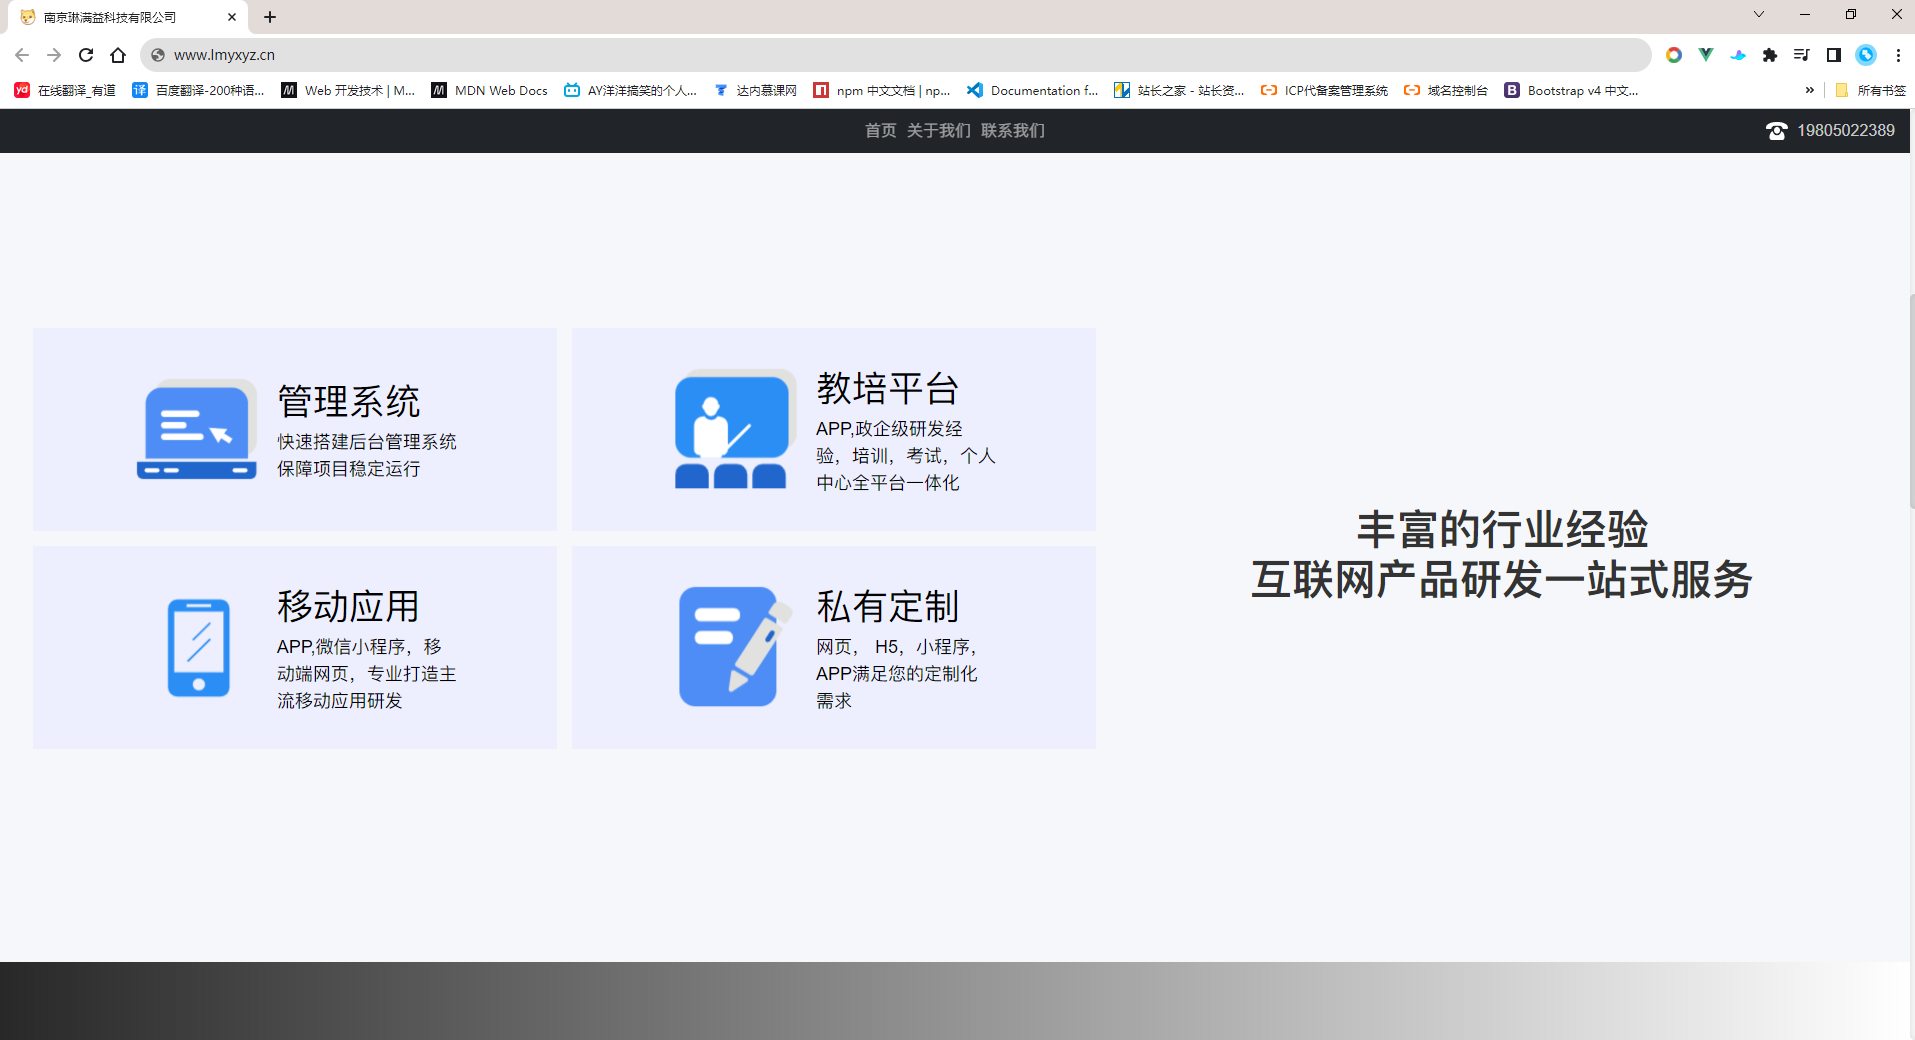Viewport: 1915px width, 1040px height.
Task: Select the 南京琳满益科技有限公司 tab
Action: pos(128,17)
